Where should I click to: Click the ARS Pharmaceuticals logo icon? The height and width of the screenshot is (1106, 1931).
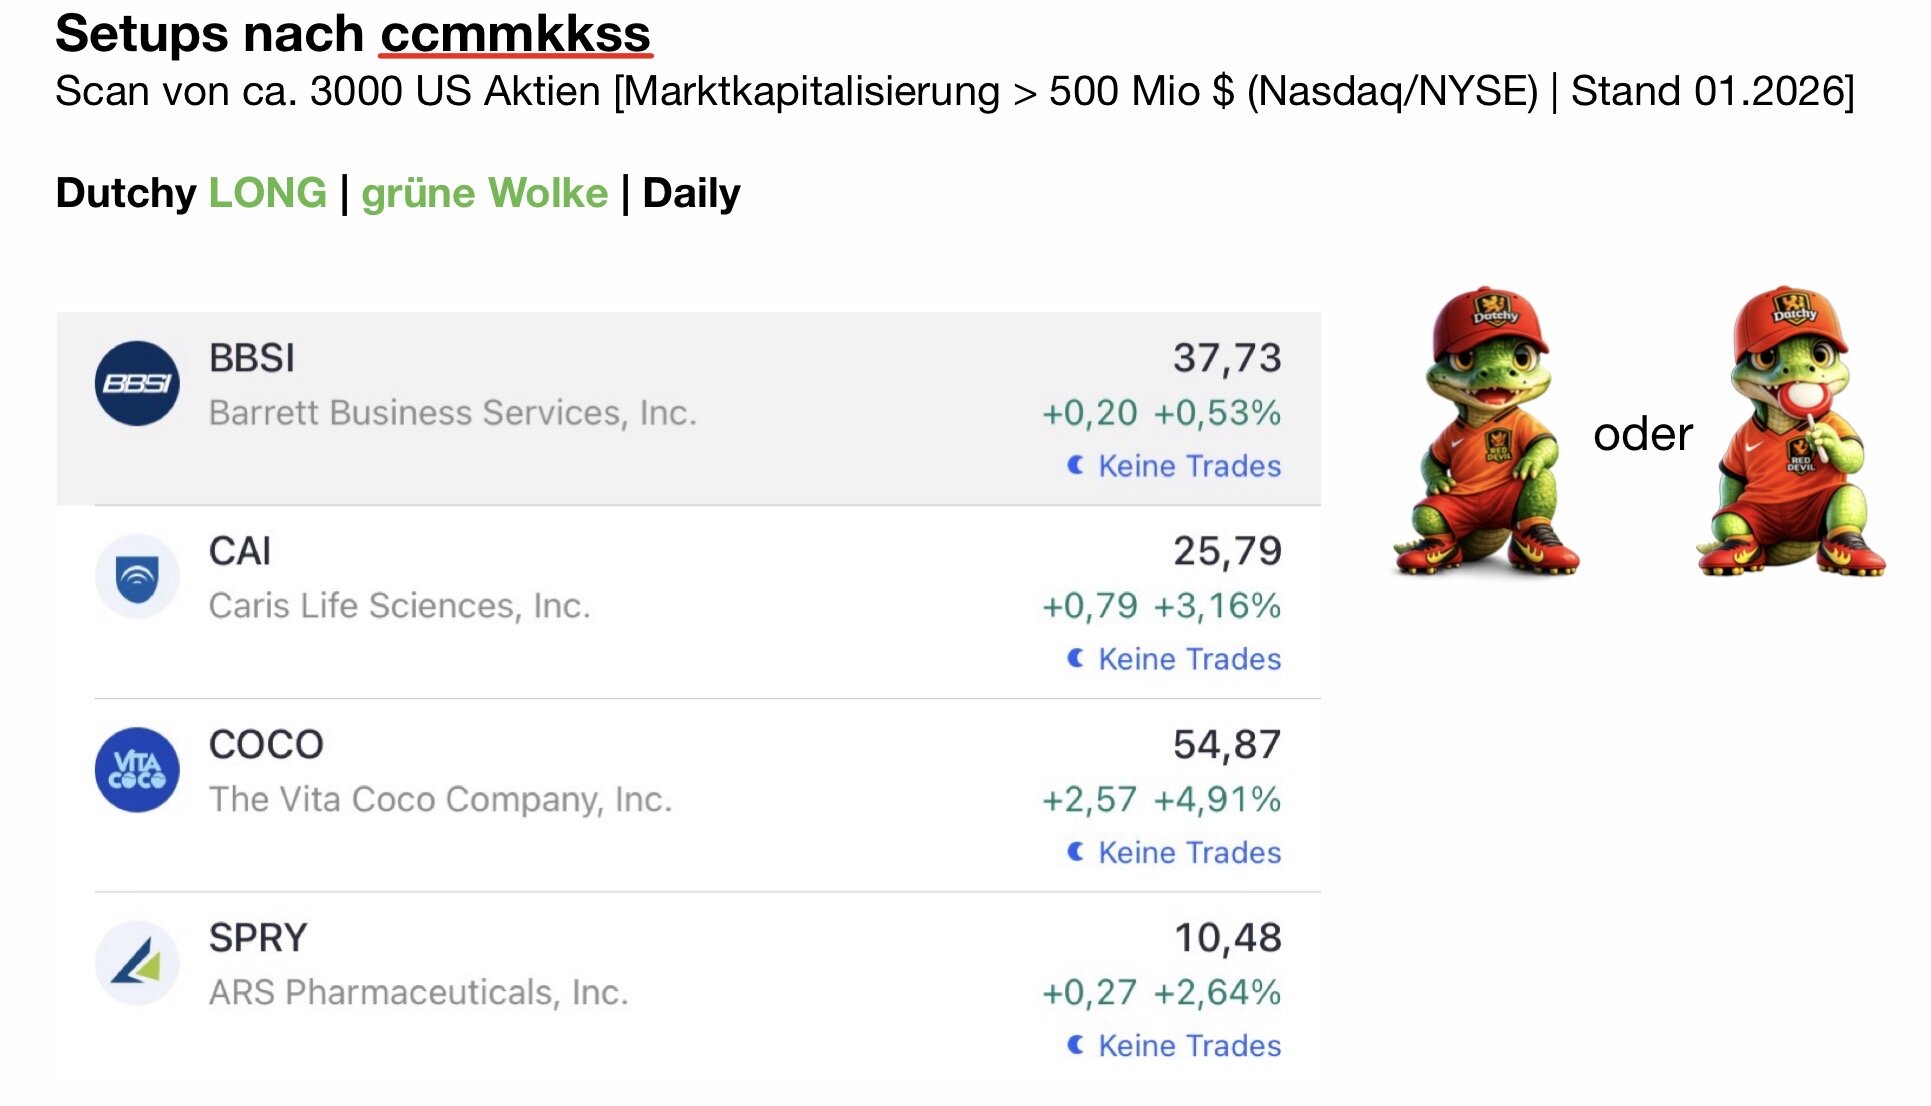coord(137,963)
